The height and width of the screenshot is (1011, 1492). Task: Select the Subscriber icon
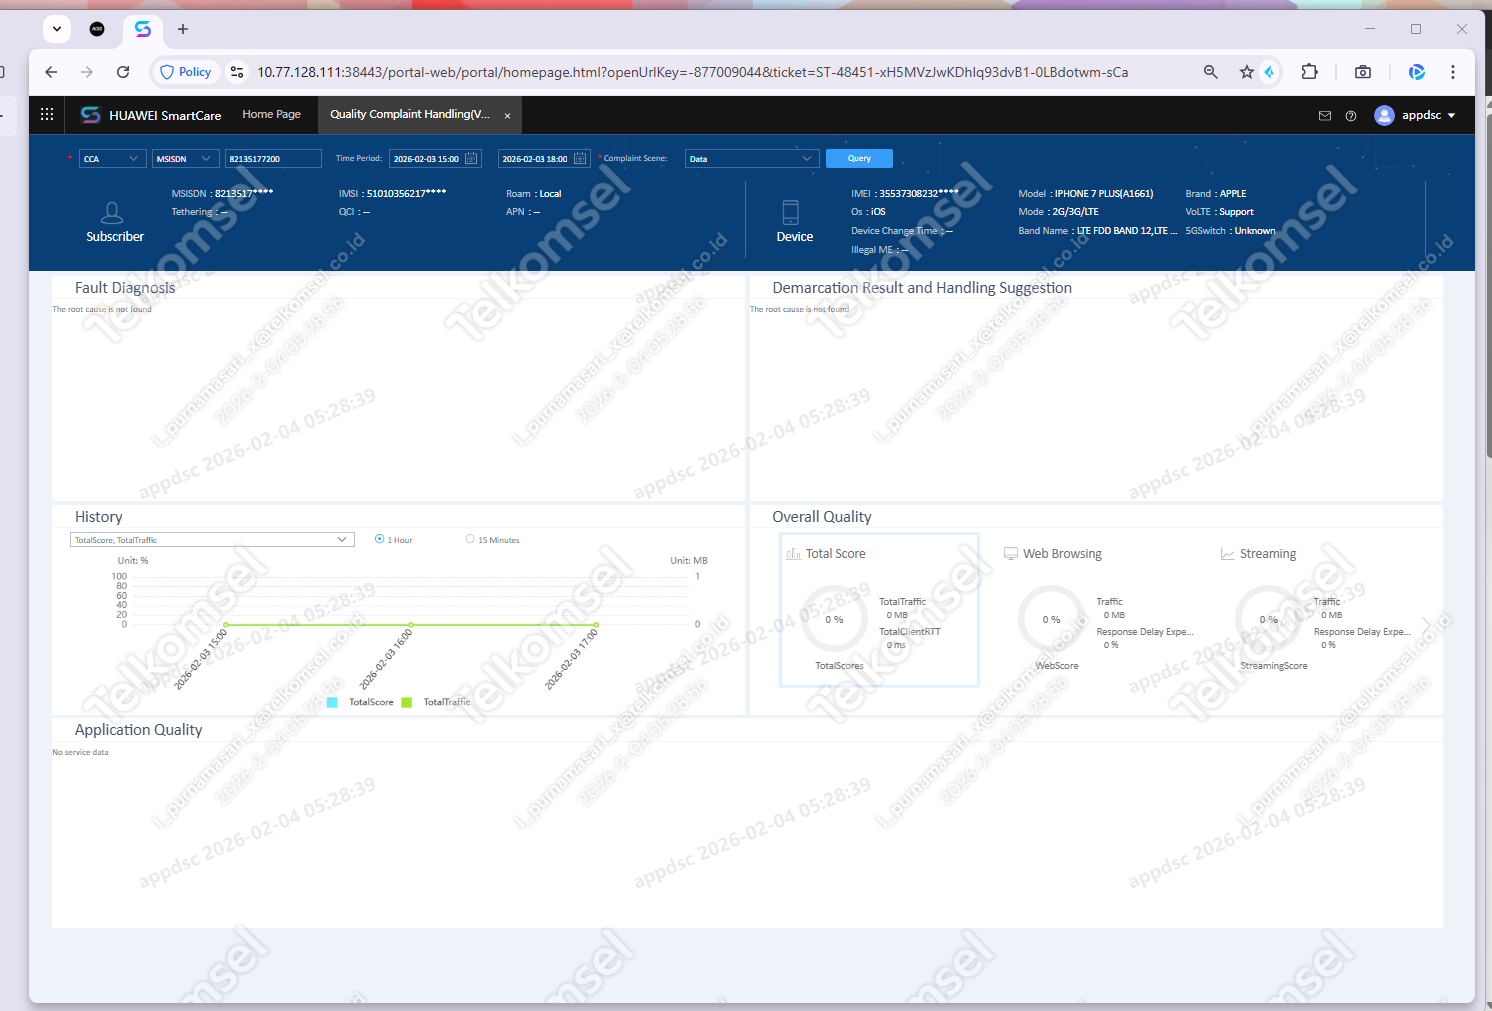coord(112,213)
